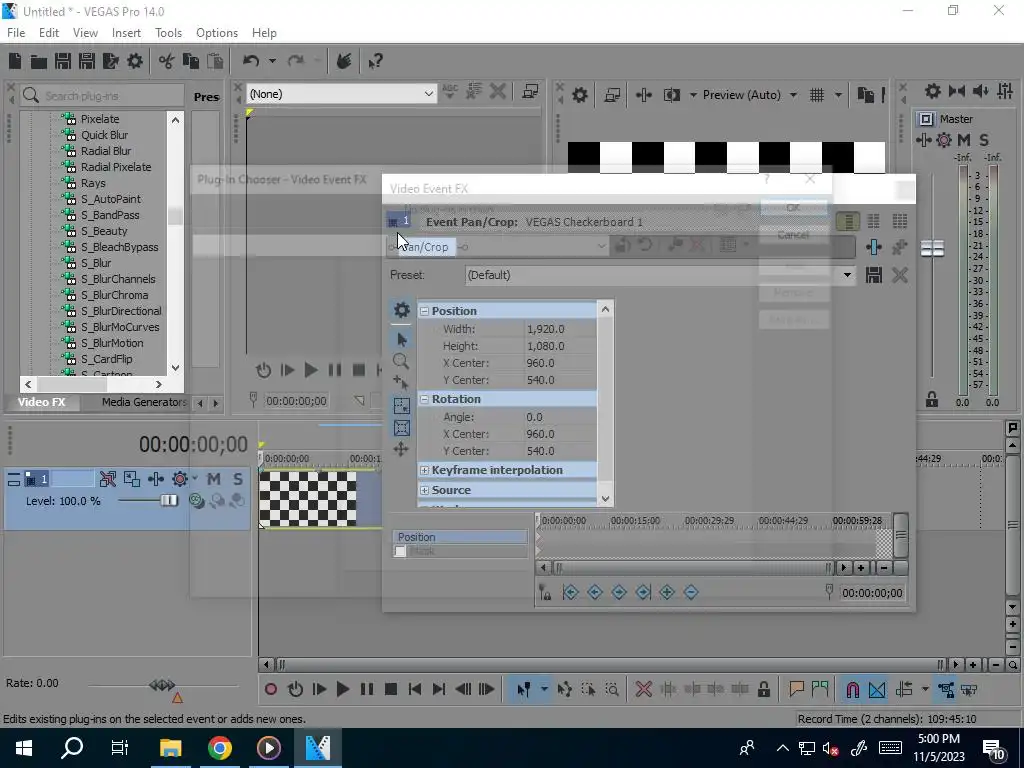
Task: Click the Search plug-ins field
Action: pos(102,96)
